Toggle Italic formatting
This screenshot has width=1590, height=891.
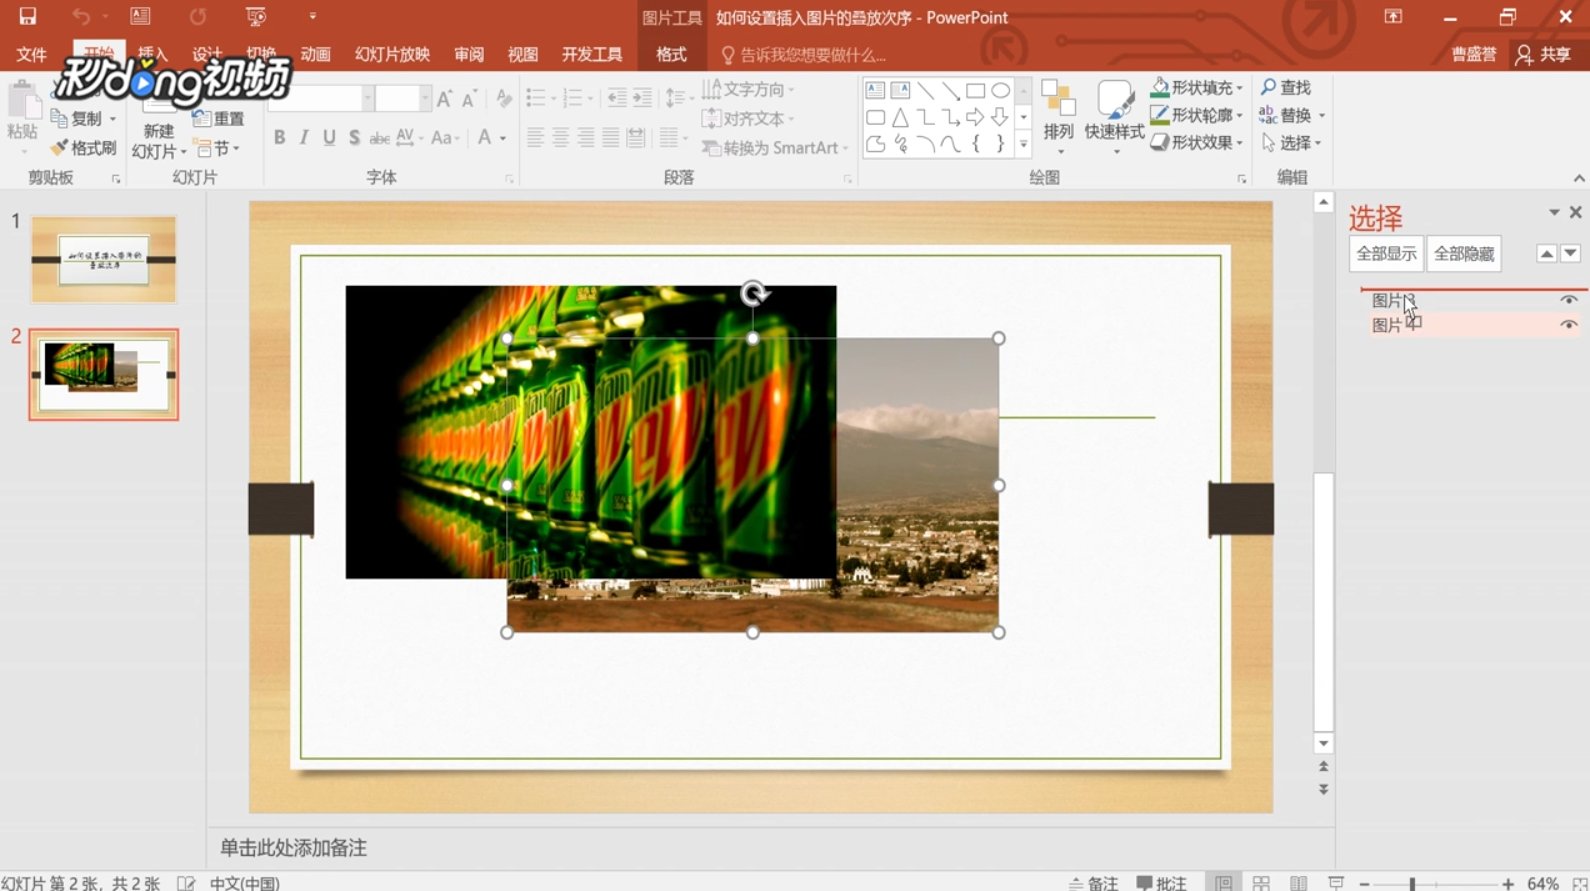tap(304, 138)
